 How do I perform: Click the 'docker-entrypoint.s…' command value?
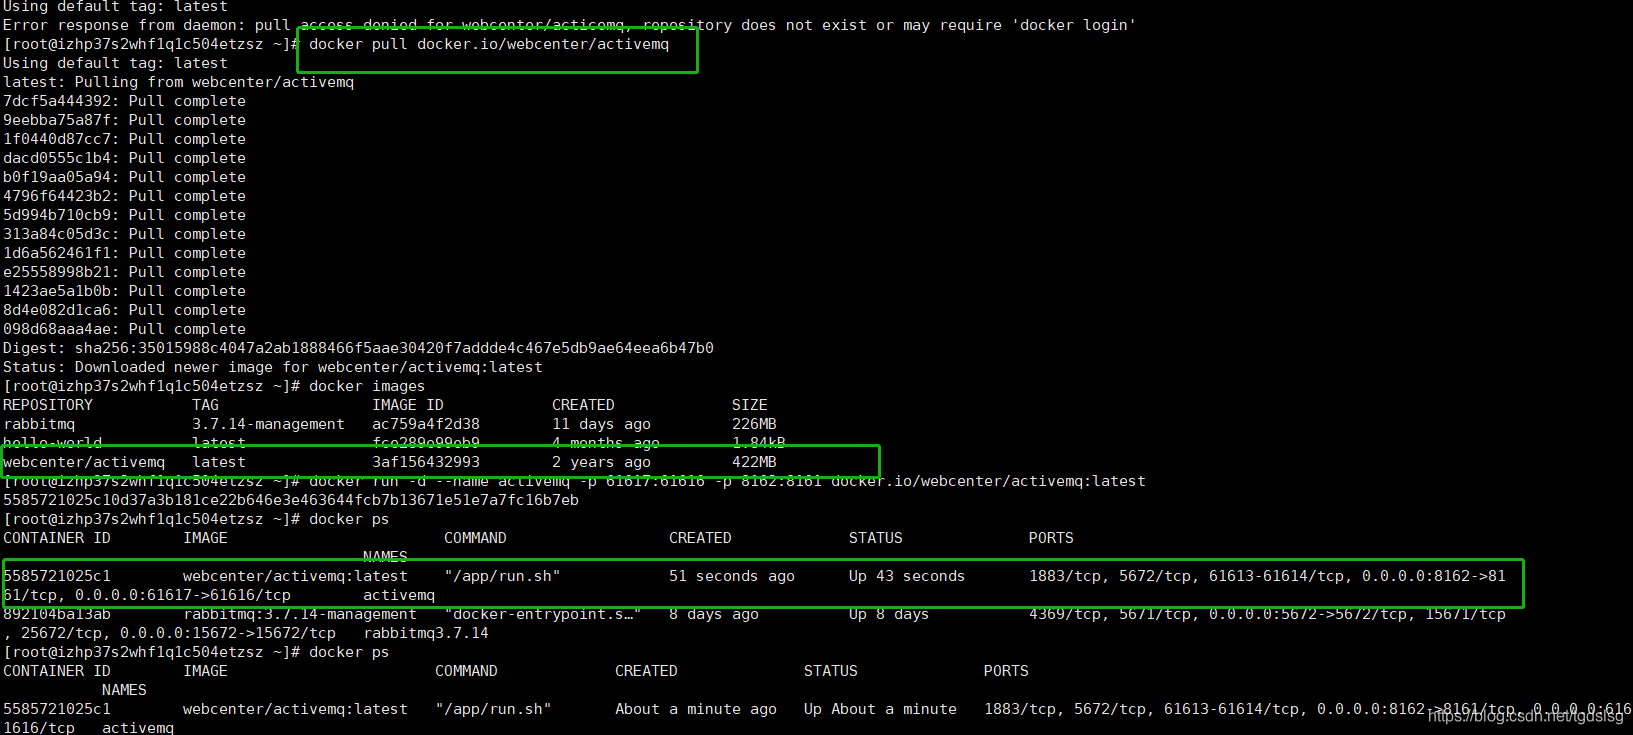(543, 614)
